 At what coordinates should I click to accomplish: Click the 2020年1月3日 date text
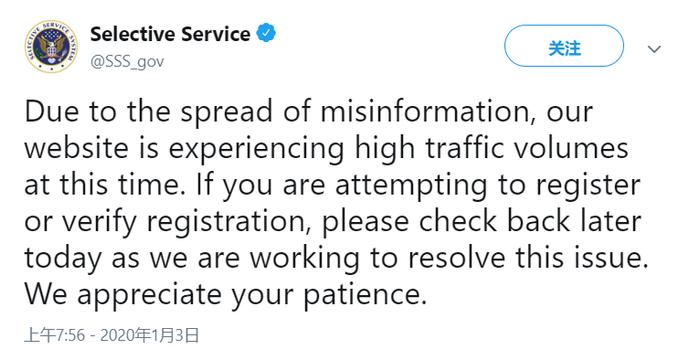[x=150, y=335]
